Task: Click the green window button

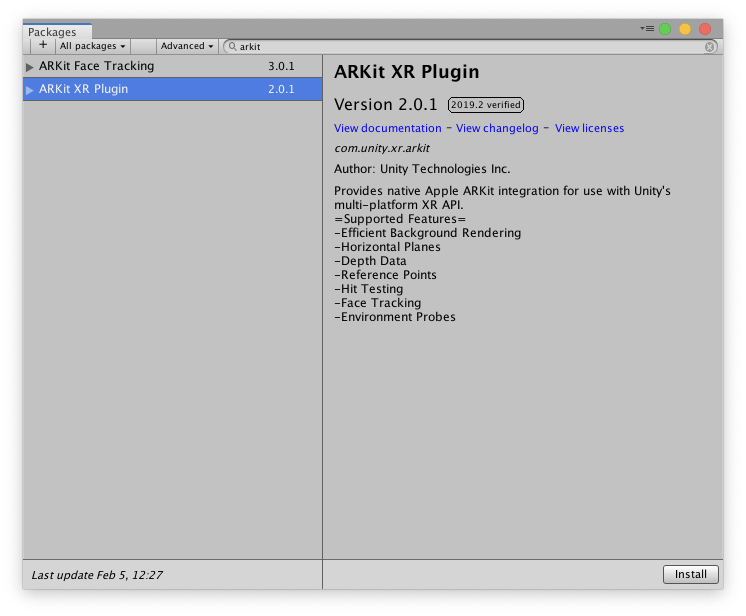Action: 665,29
